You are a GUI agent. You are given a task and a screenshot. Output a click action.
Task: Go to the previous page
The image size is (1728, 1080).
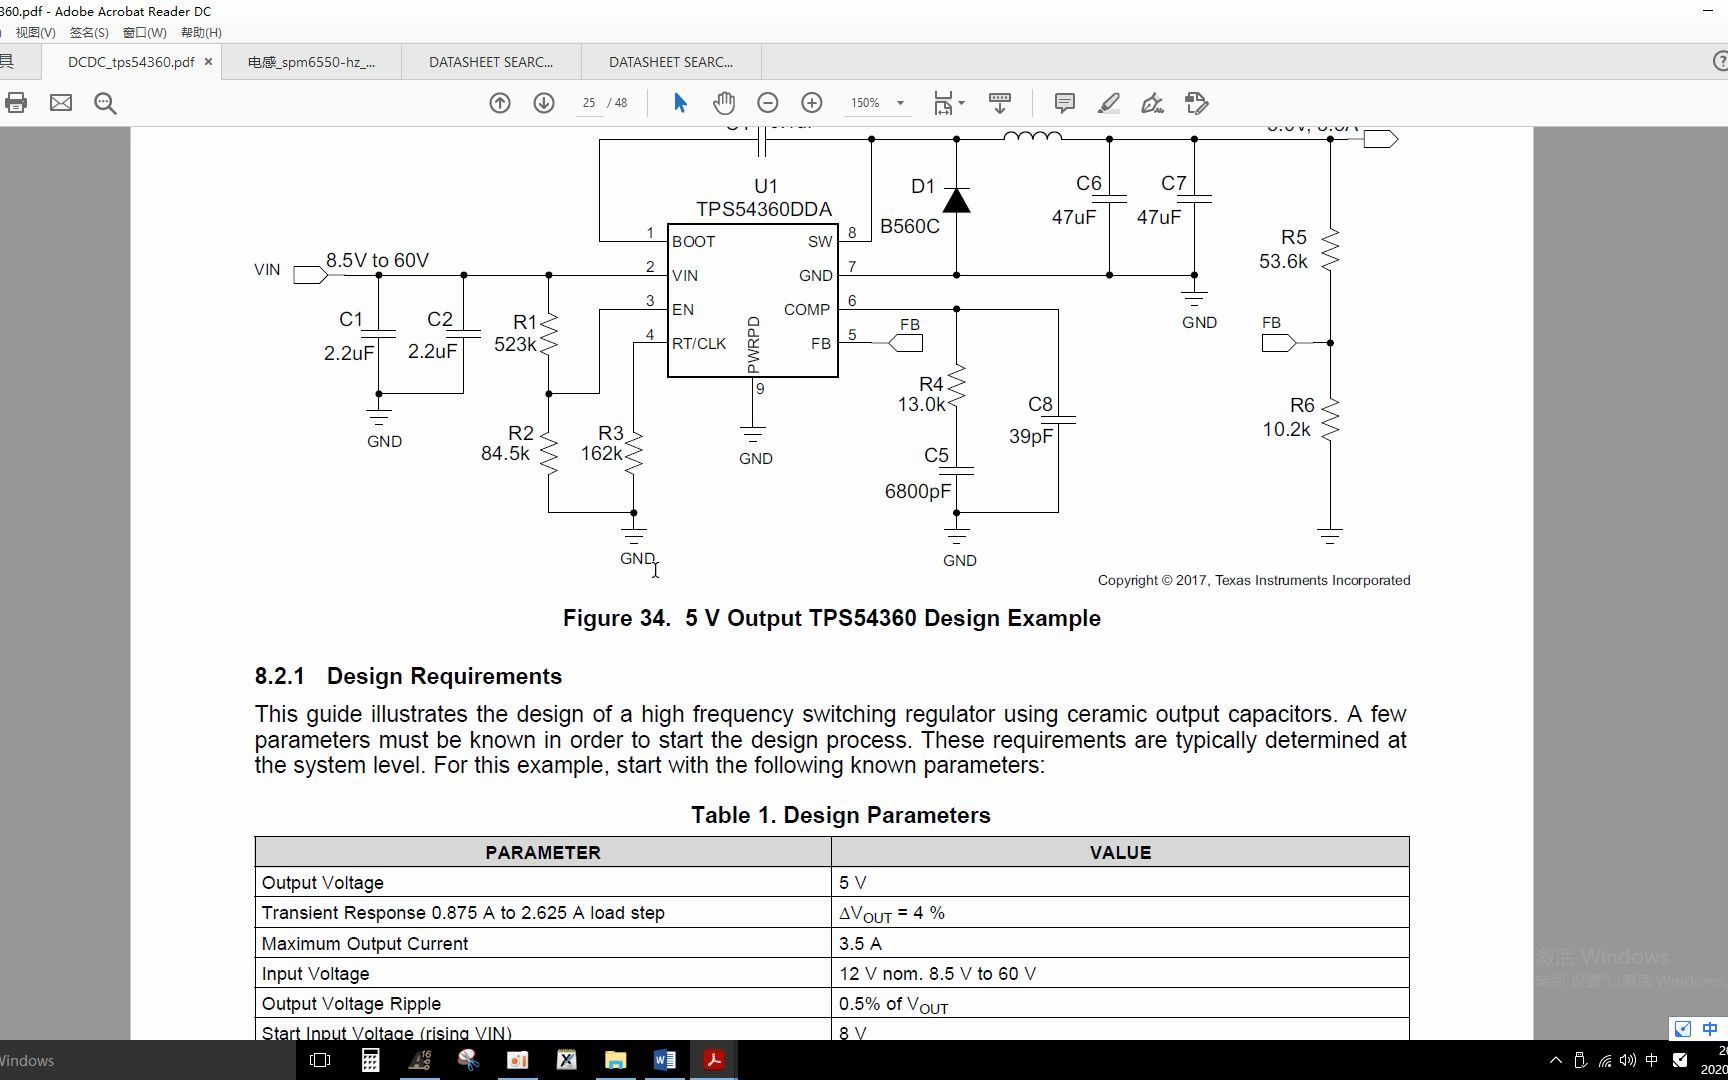[500, 103]
